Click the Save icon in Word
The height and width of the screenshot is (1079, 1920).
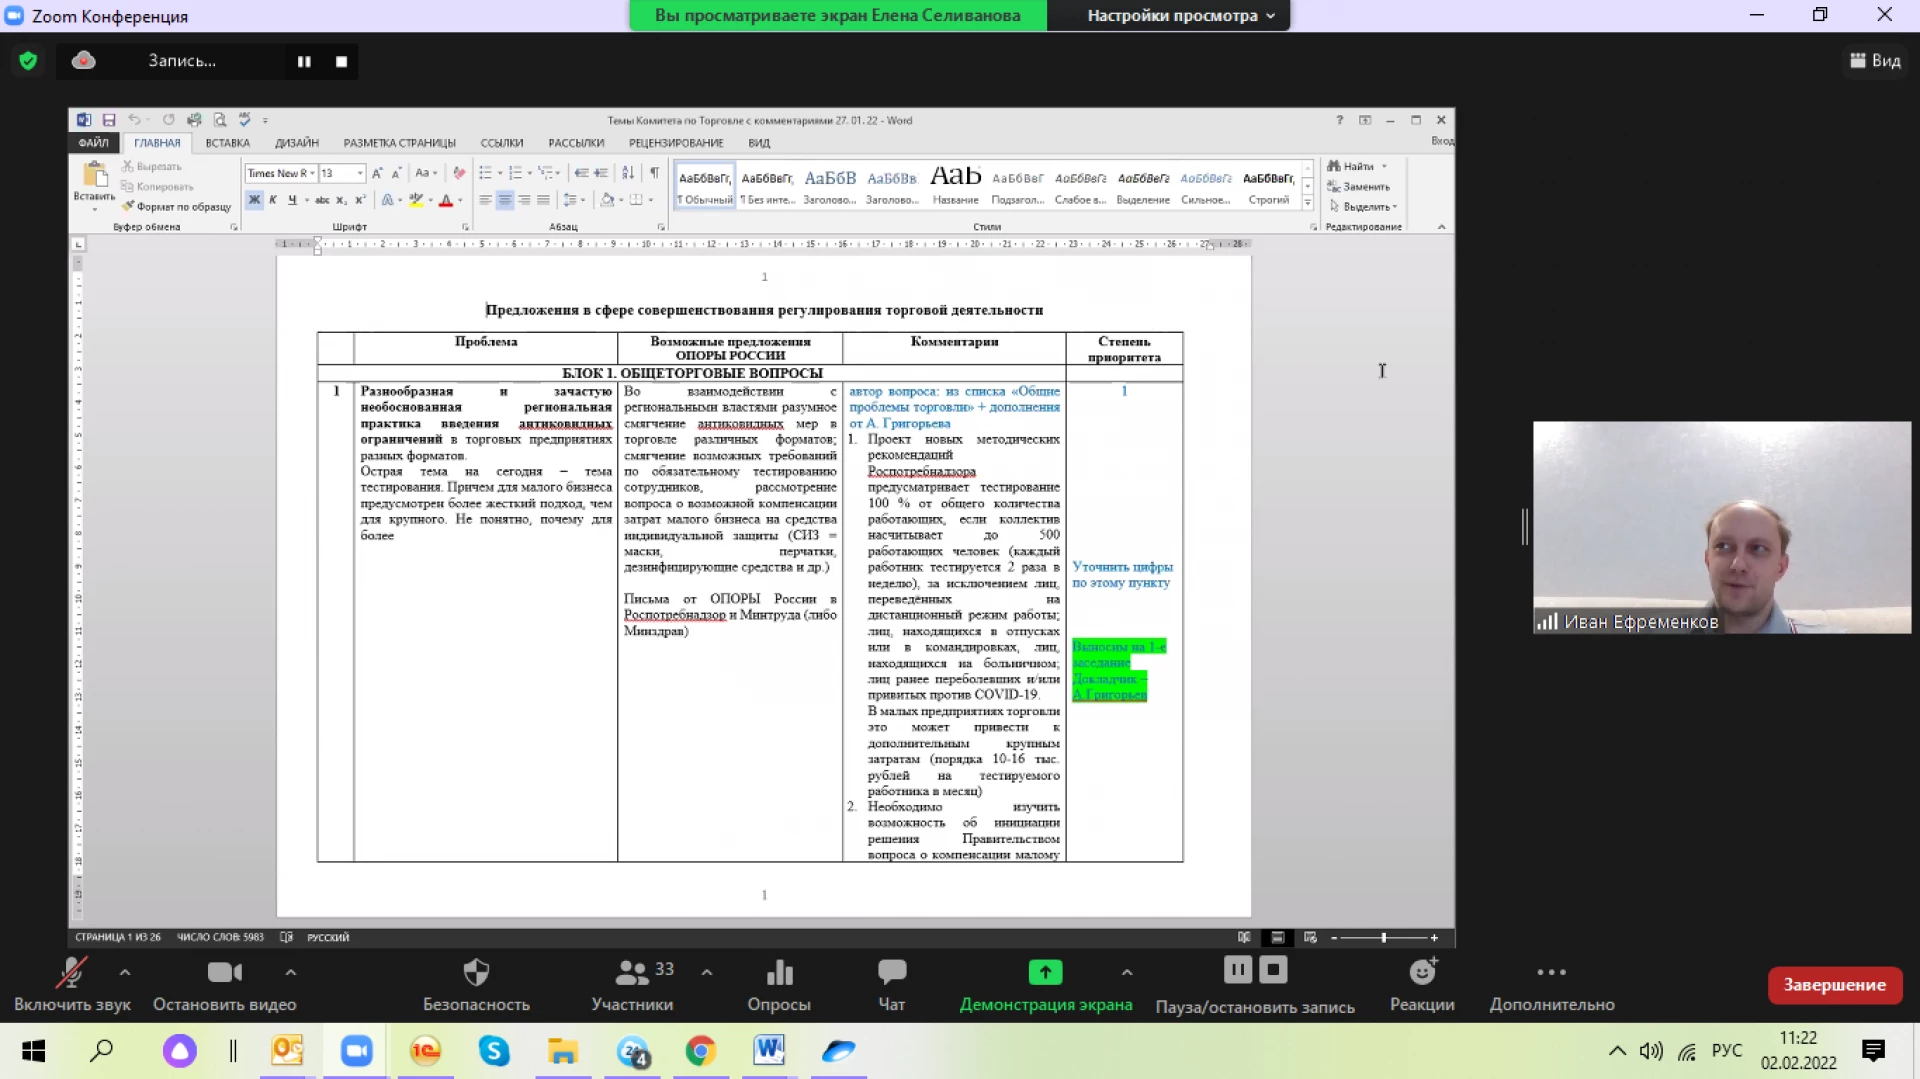tap(109, 120)
